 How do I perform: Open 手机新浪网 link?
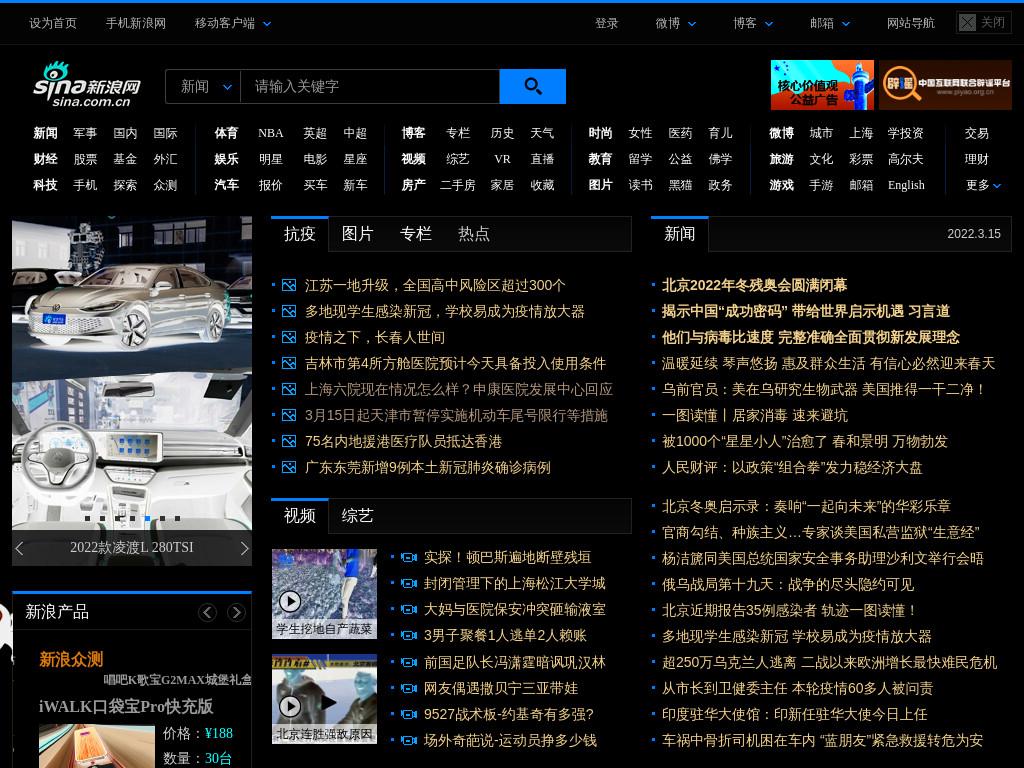(136, 24)
